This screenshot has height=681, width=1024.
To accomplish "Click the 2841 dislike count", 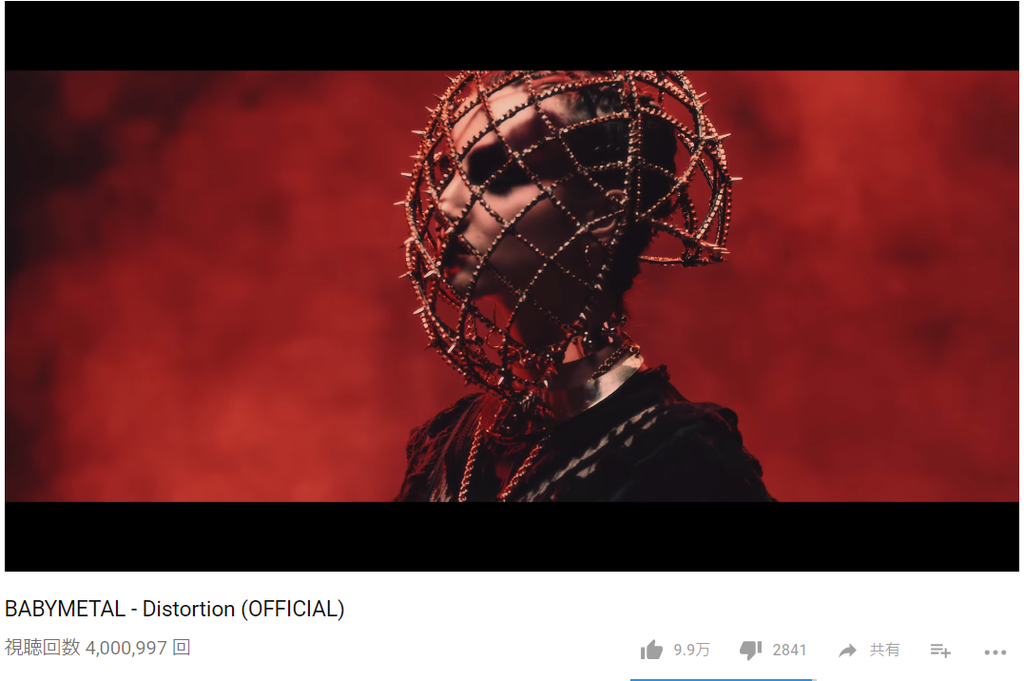I will point(789,650).
